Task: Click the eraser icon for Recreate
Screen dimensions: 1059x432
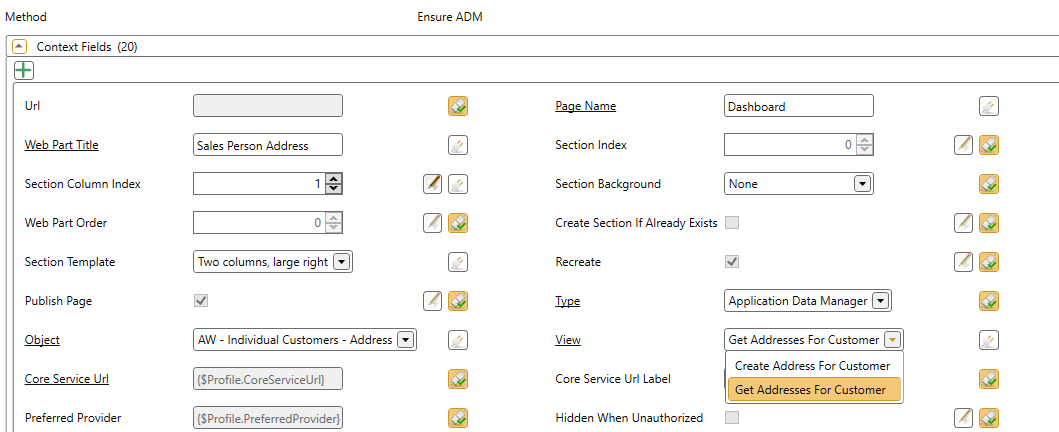Action: click(x=989, y=262)
